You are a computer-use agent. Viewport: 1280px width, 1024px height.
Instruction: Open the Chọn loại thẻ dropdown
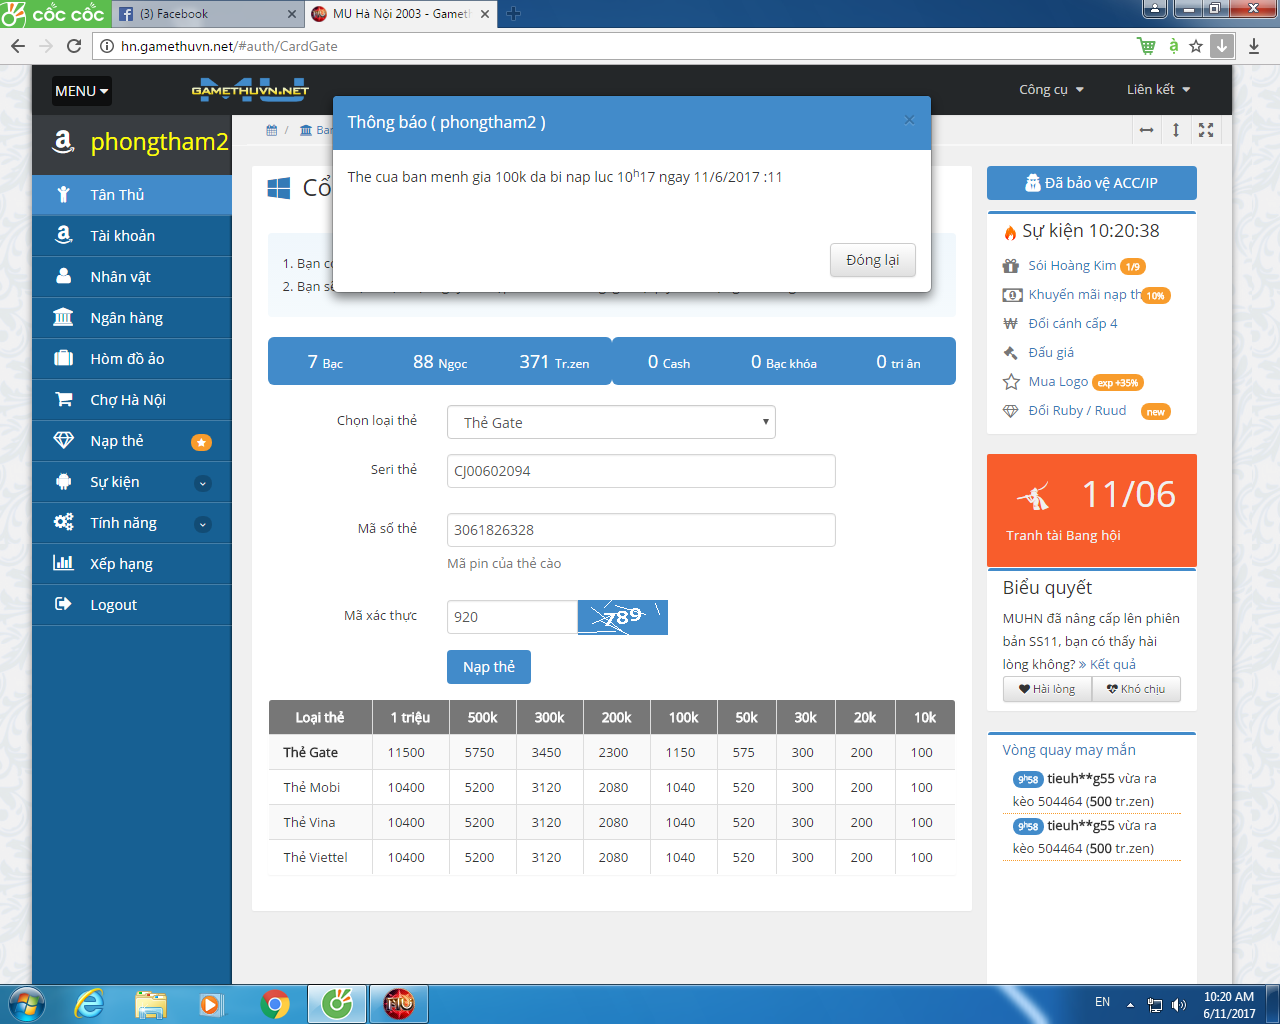pos(611,422)
